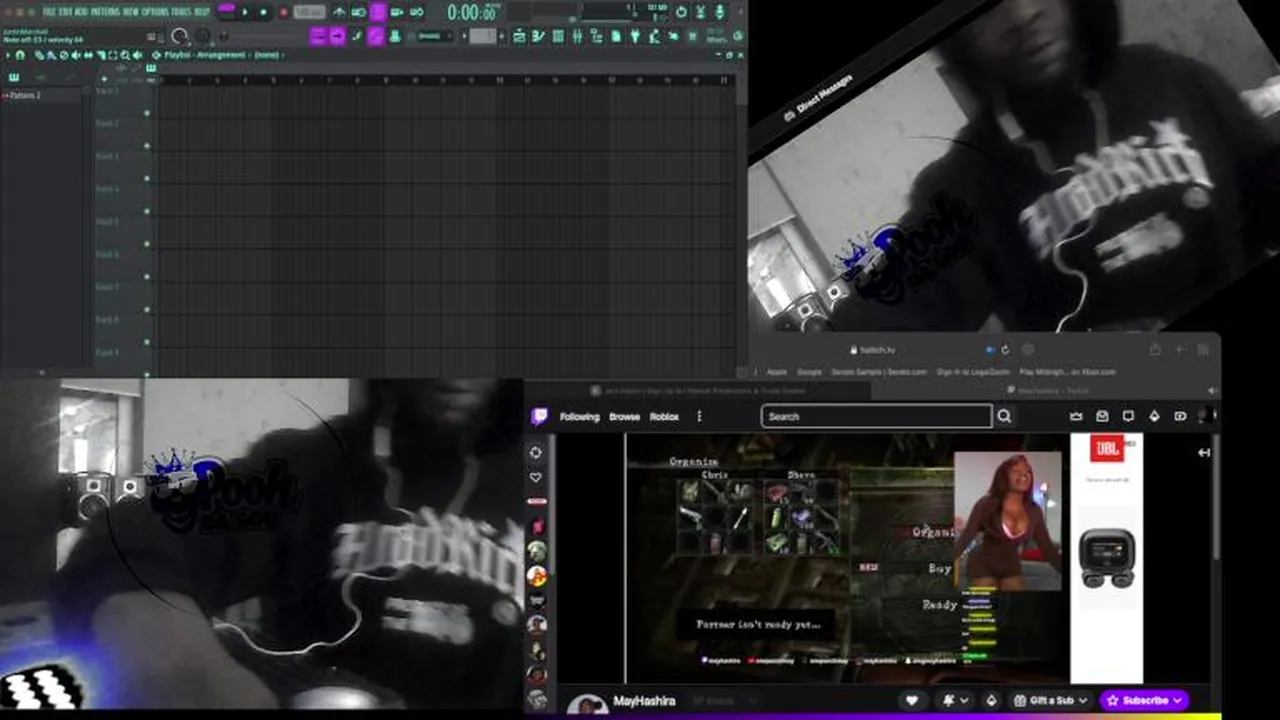Image resolution: width=1280 pixels, height=720 pixels.
Task: Open the Roblox link in Twitch nav
Action: click(664, 416)
